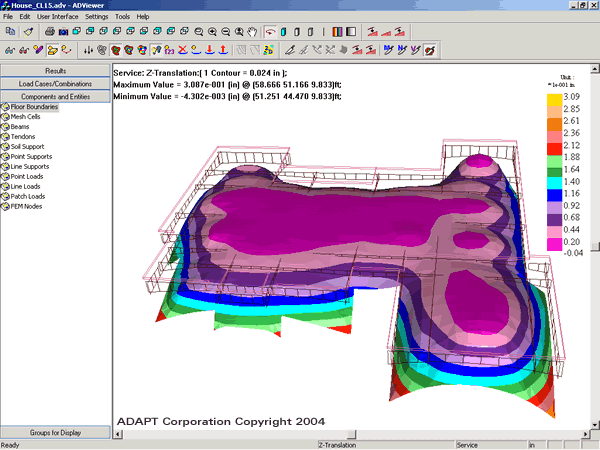Toggle Mesh Cells visibility icon
This screenshot has height=450, width=600.
pos(5,117)
